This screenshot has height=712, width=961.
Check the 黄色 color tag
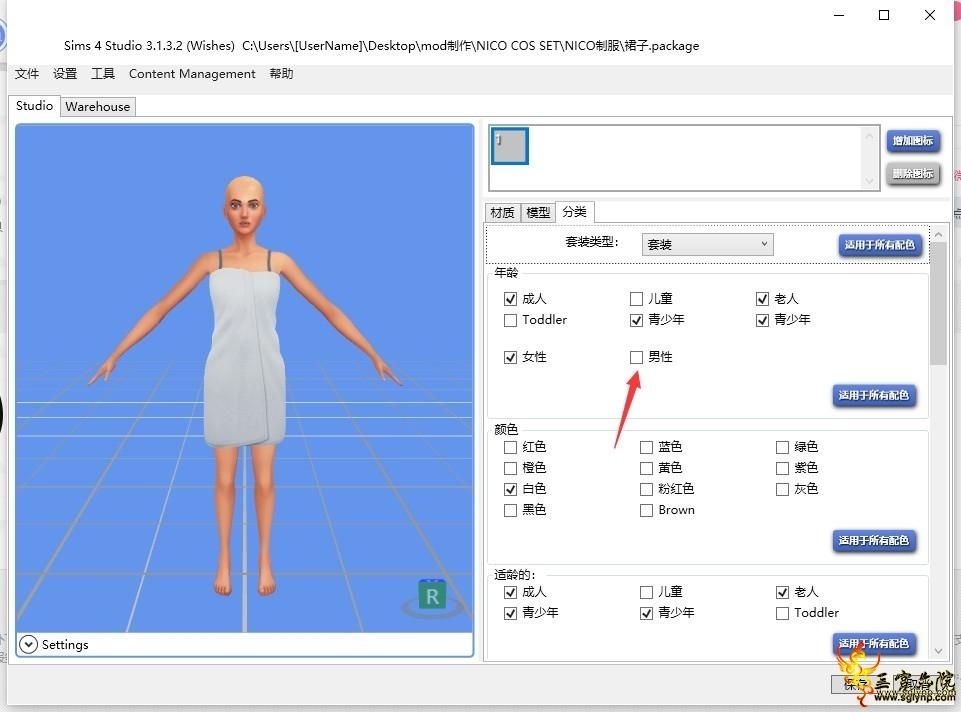646,468
